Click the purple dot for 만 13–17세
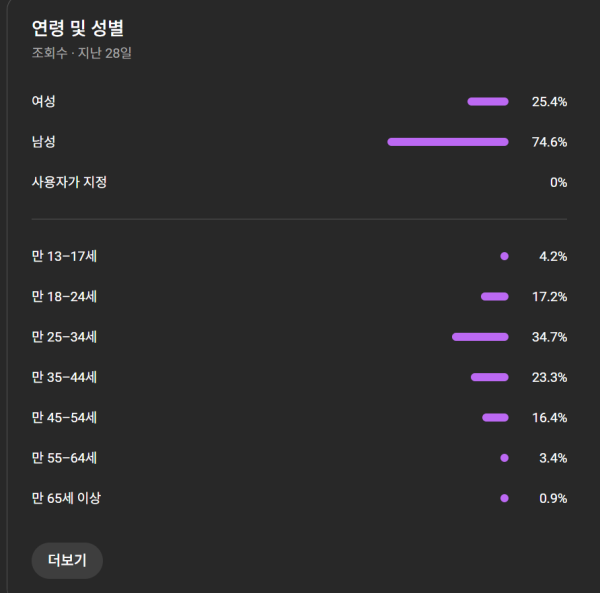This screenshot has height=593, width=600. [x=504, y=257]
